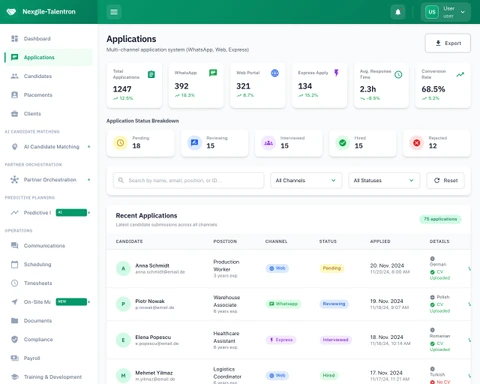Image resolution: width=480 pixels, height=384 pixels.
Task: Click the Total Applications clipboard icon
Action: pos(151,74)
